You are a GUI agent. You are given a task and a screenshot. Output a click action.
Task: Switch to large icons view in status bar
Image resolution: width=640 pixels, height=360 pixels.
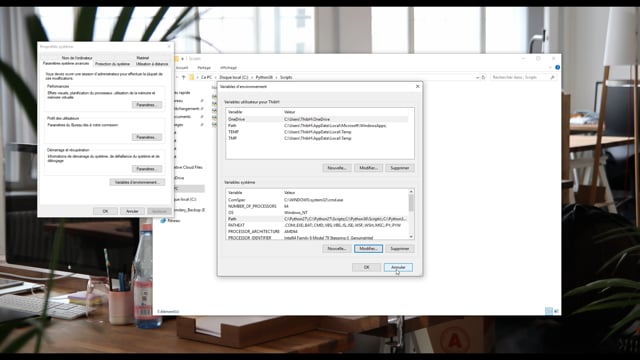click(x=556, y=311)
